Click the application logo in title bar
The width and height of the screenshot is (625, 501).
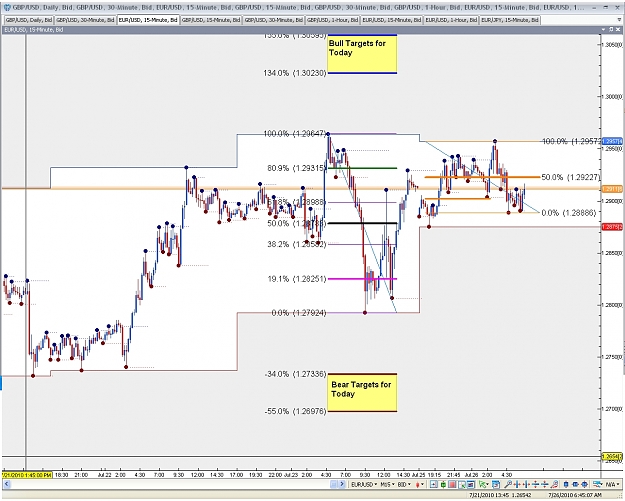point(7,7)
